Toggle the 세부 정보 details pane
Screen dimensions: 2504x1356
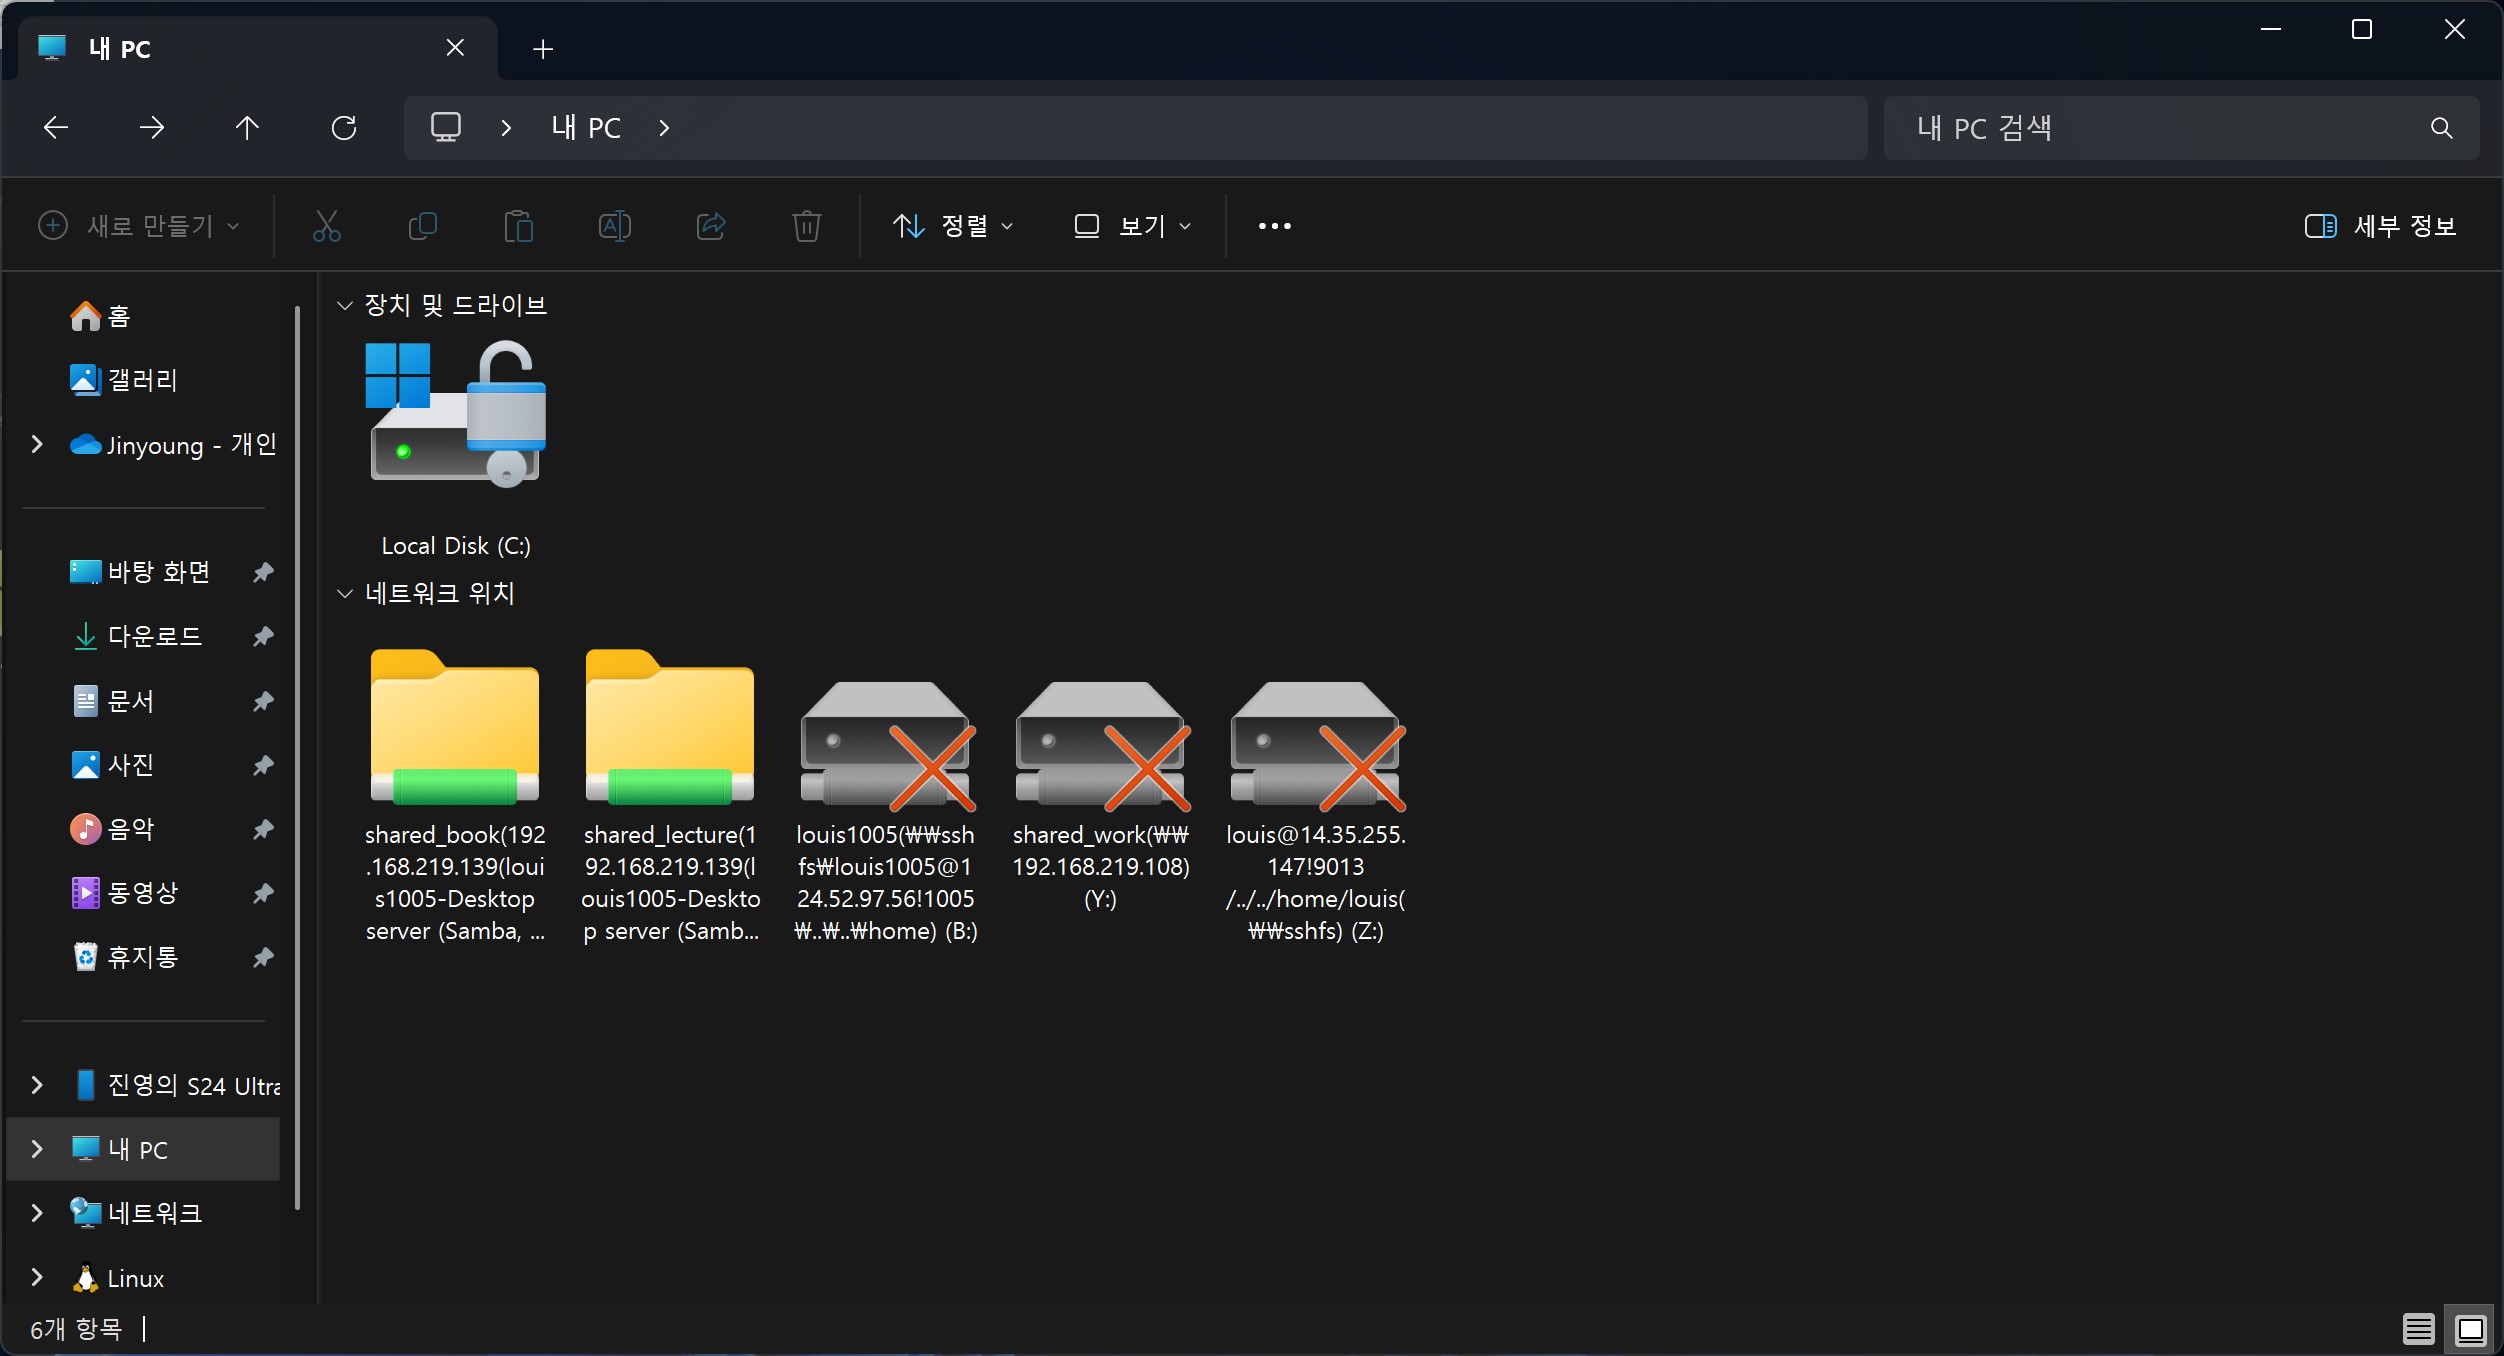click(x=2380, y=226)
